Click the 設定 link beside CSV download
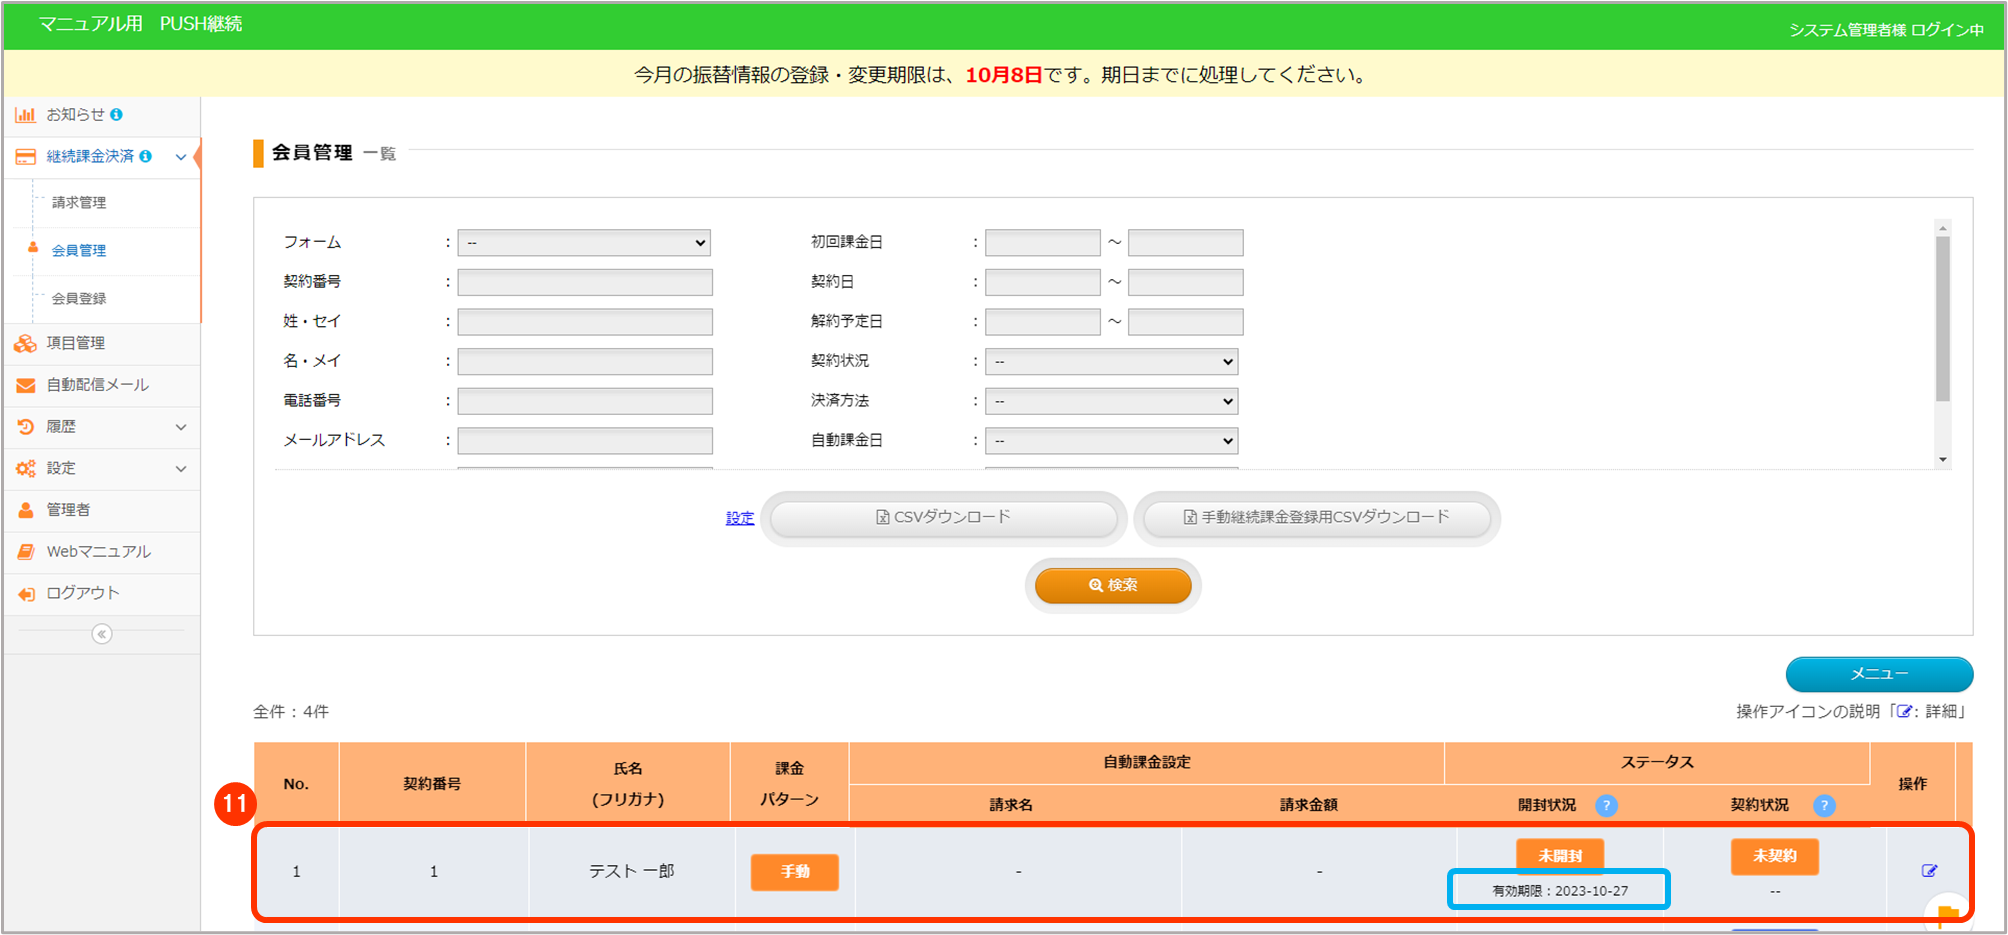The width and height of the screenshot is (2008, 935). (x=739, y=518)
